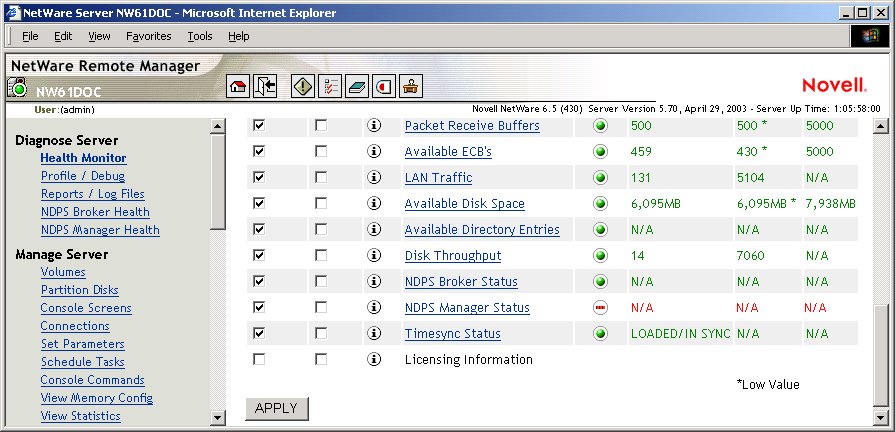
Task: Check second checkbox in NDPS Manager Status row
Action: [321, 308]
